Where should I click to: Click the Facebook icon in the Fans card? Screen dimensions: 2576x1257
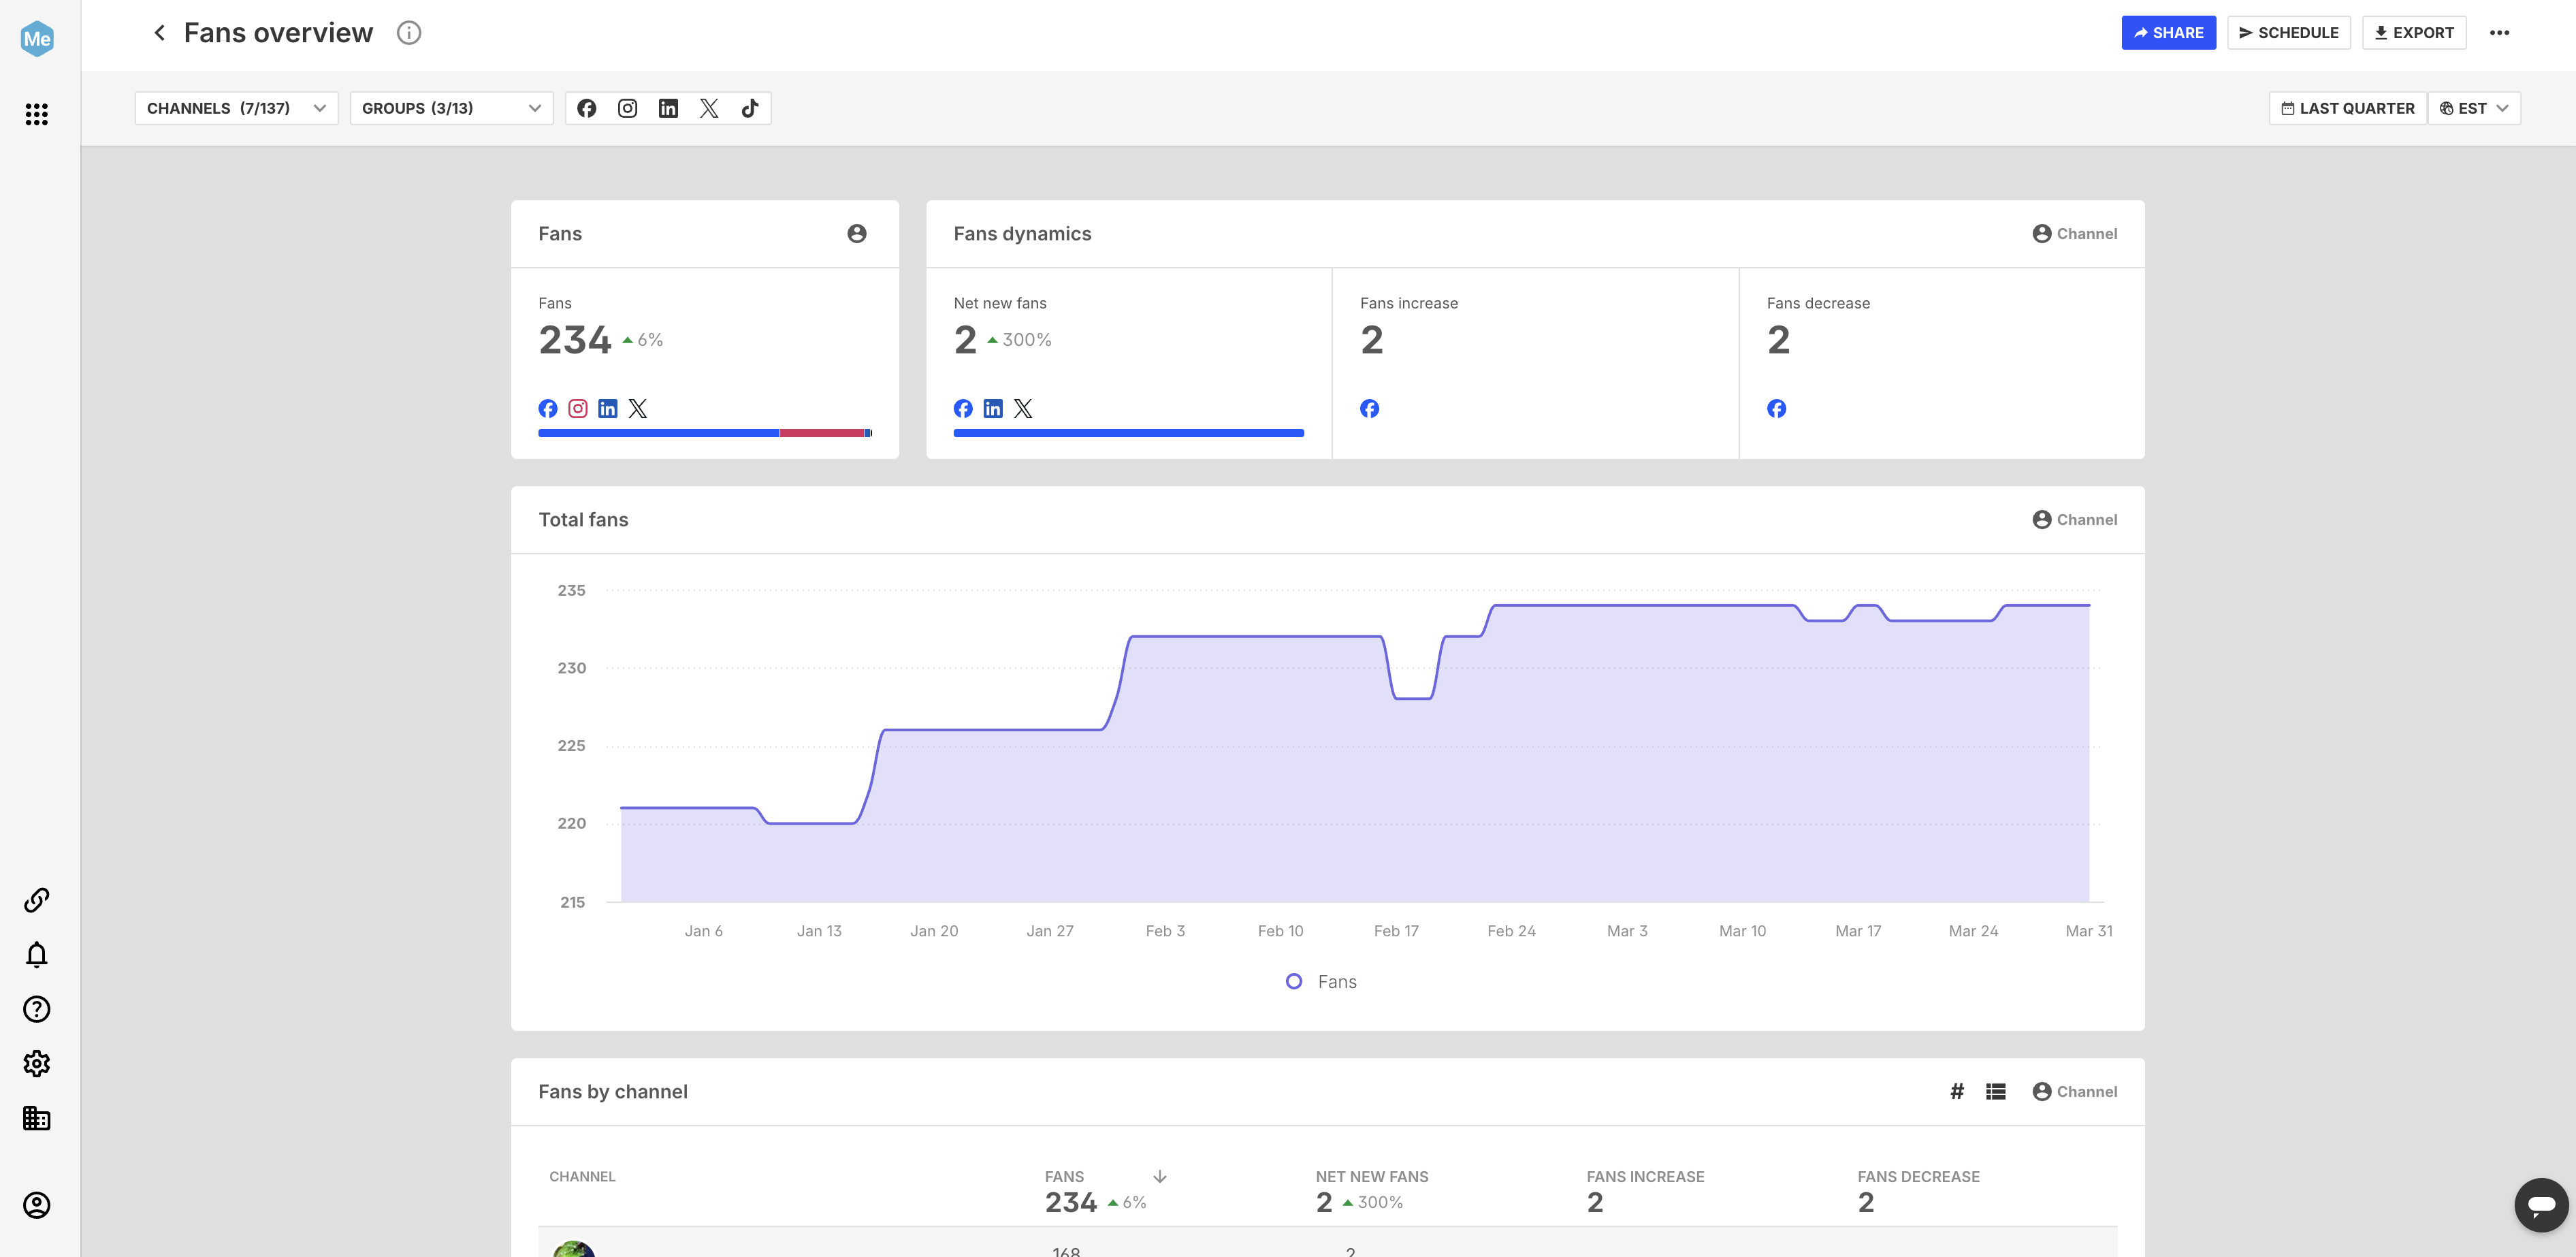[548, 409]
